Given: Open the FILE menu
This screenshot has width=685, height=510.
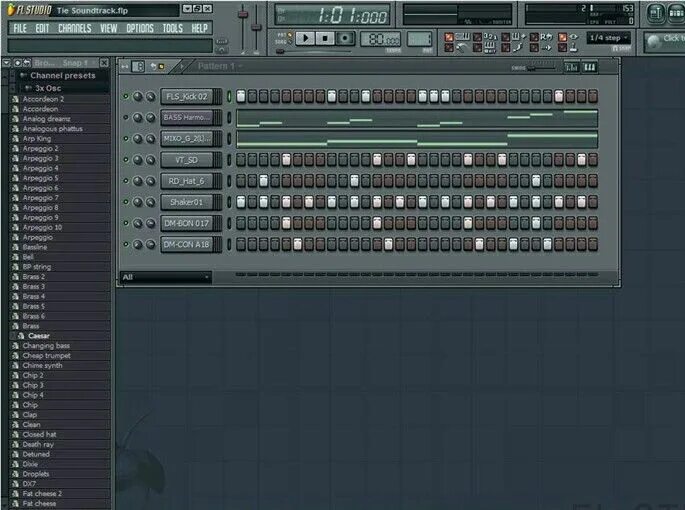Looking at the screenshot, I should [x=20, y=28].
